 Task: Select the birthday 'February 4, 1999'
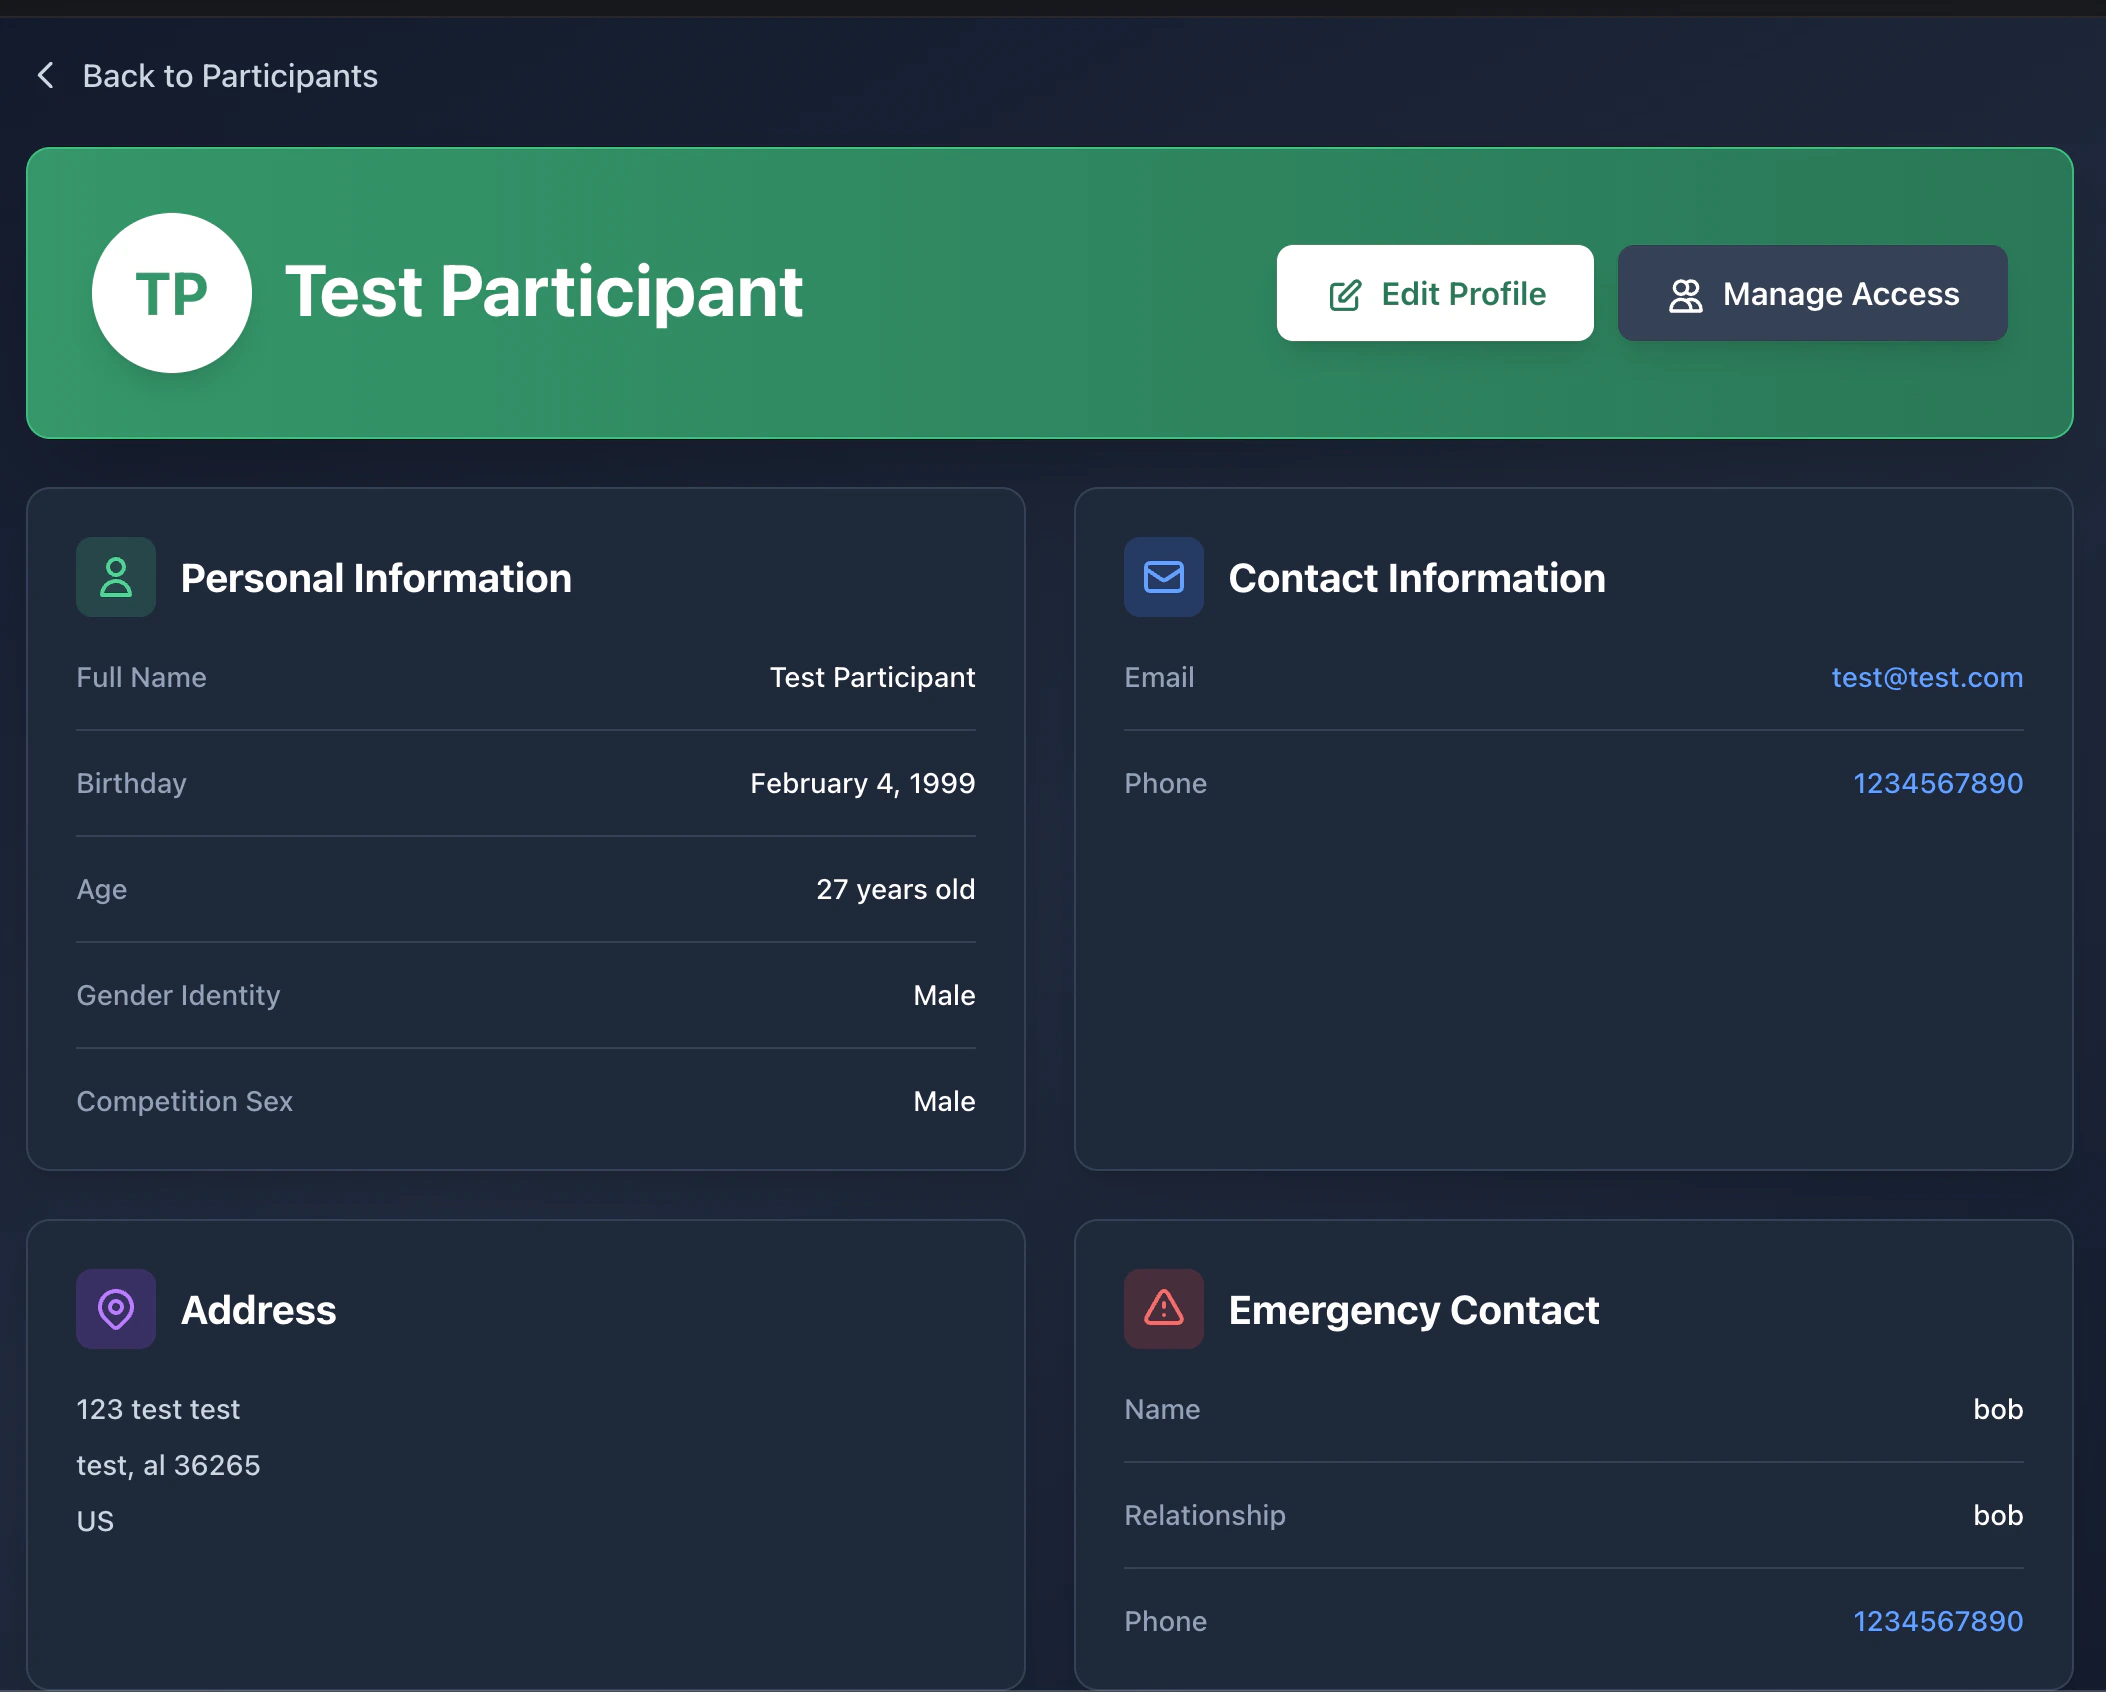pos(863,783)
